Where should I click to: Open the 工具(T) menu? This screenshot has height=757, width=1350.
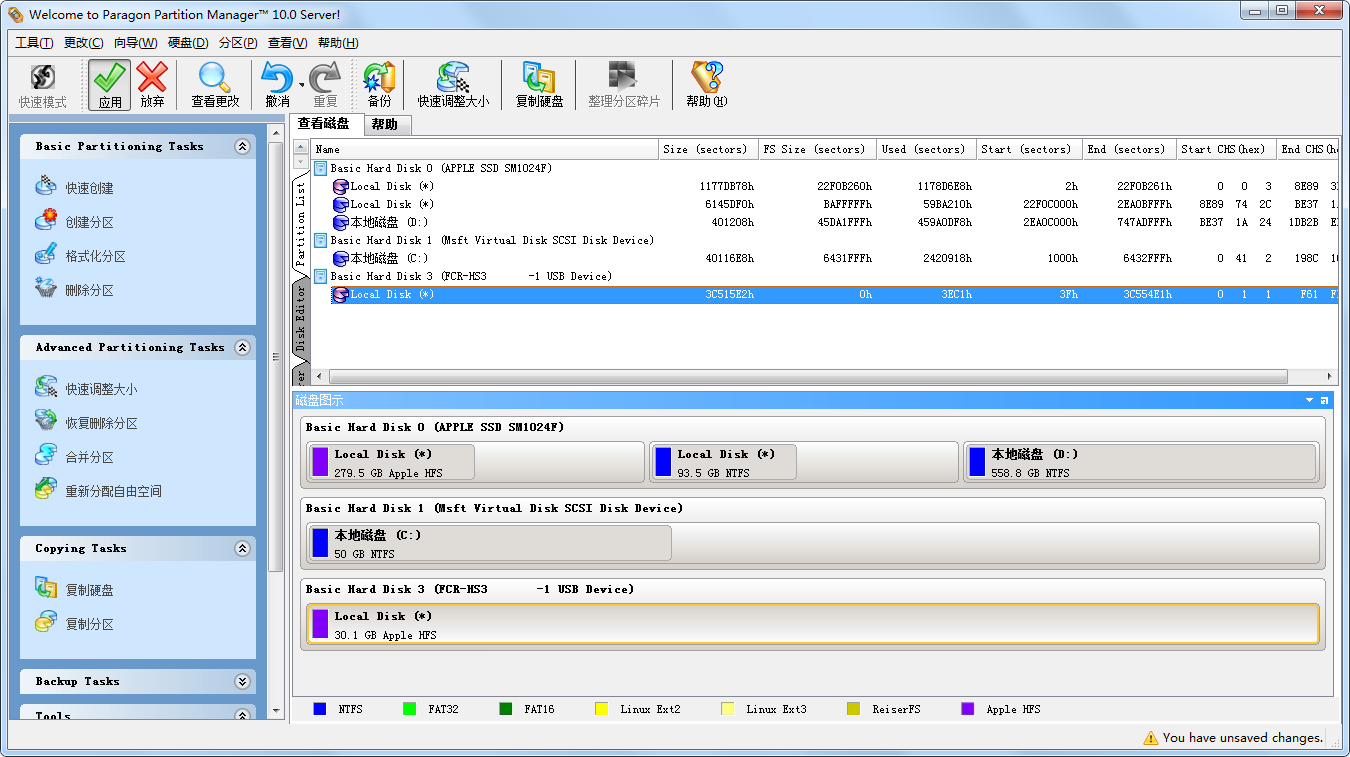pos(34,43)
